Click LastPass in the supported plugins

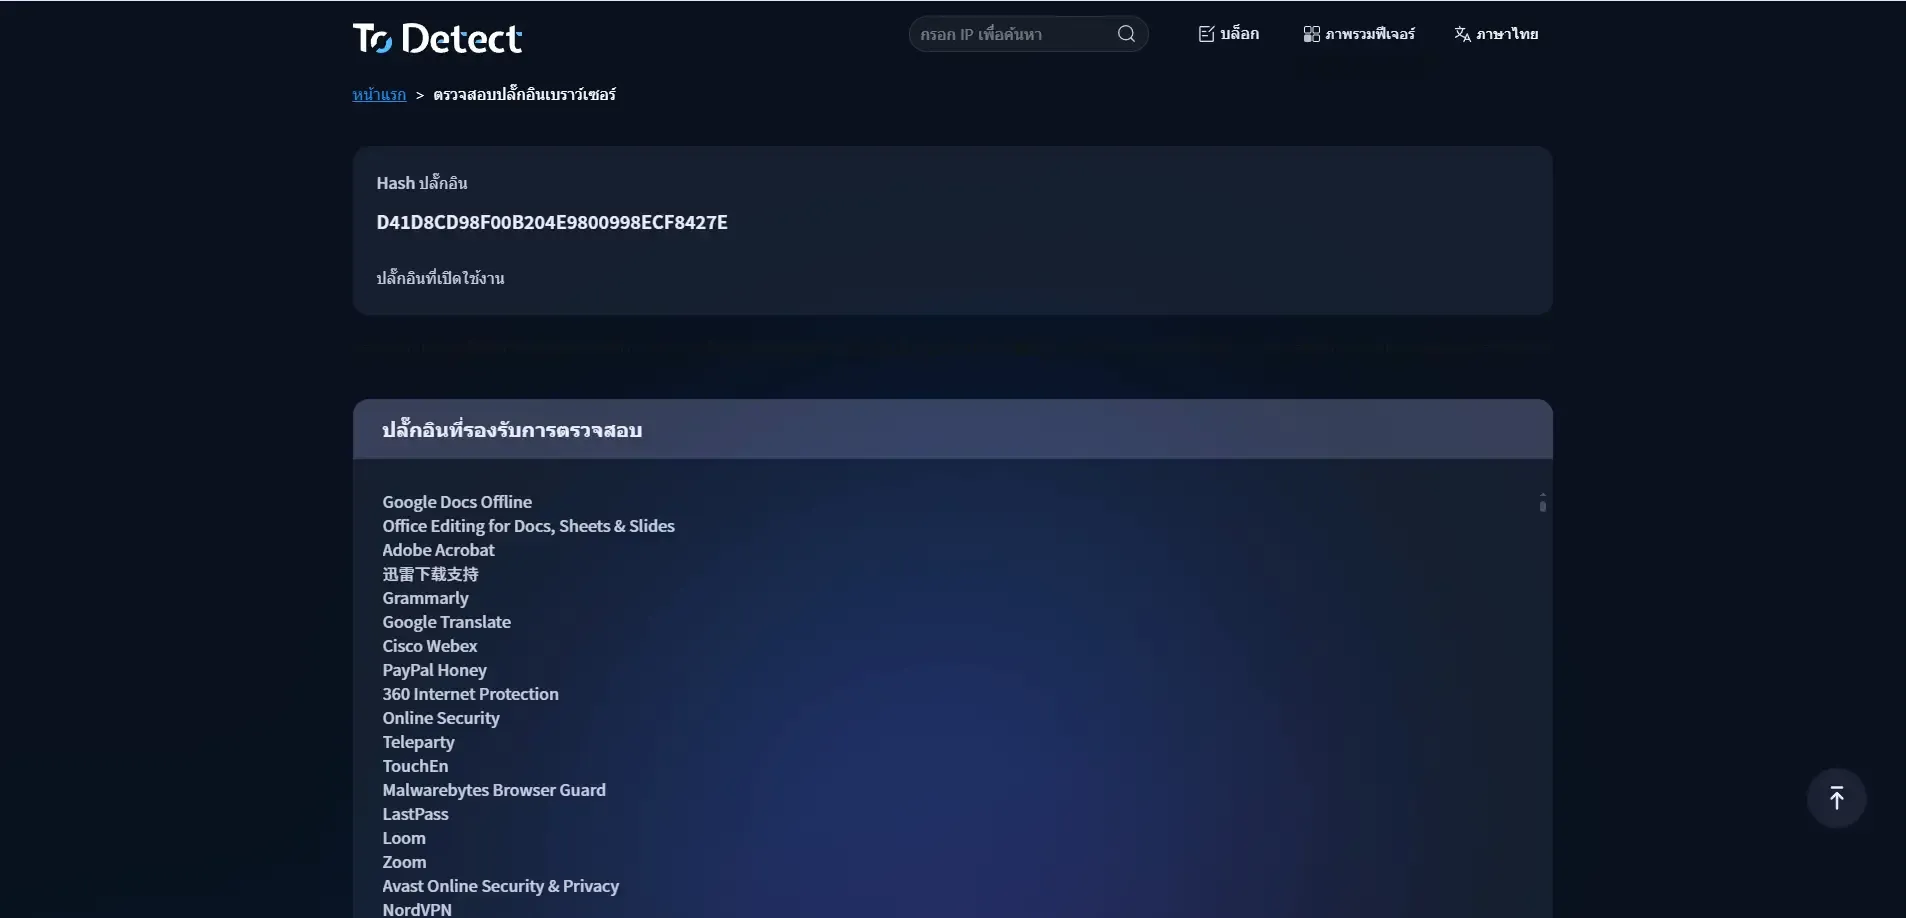pos(415,814)
